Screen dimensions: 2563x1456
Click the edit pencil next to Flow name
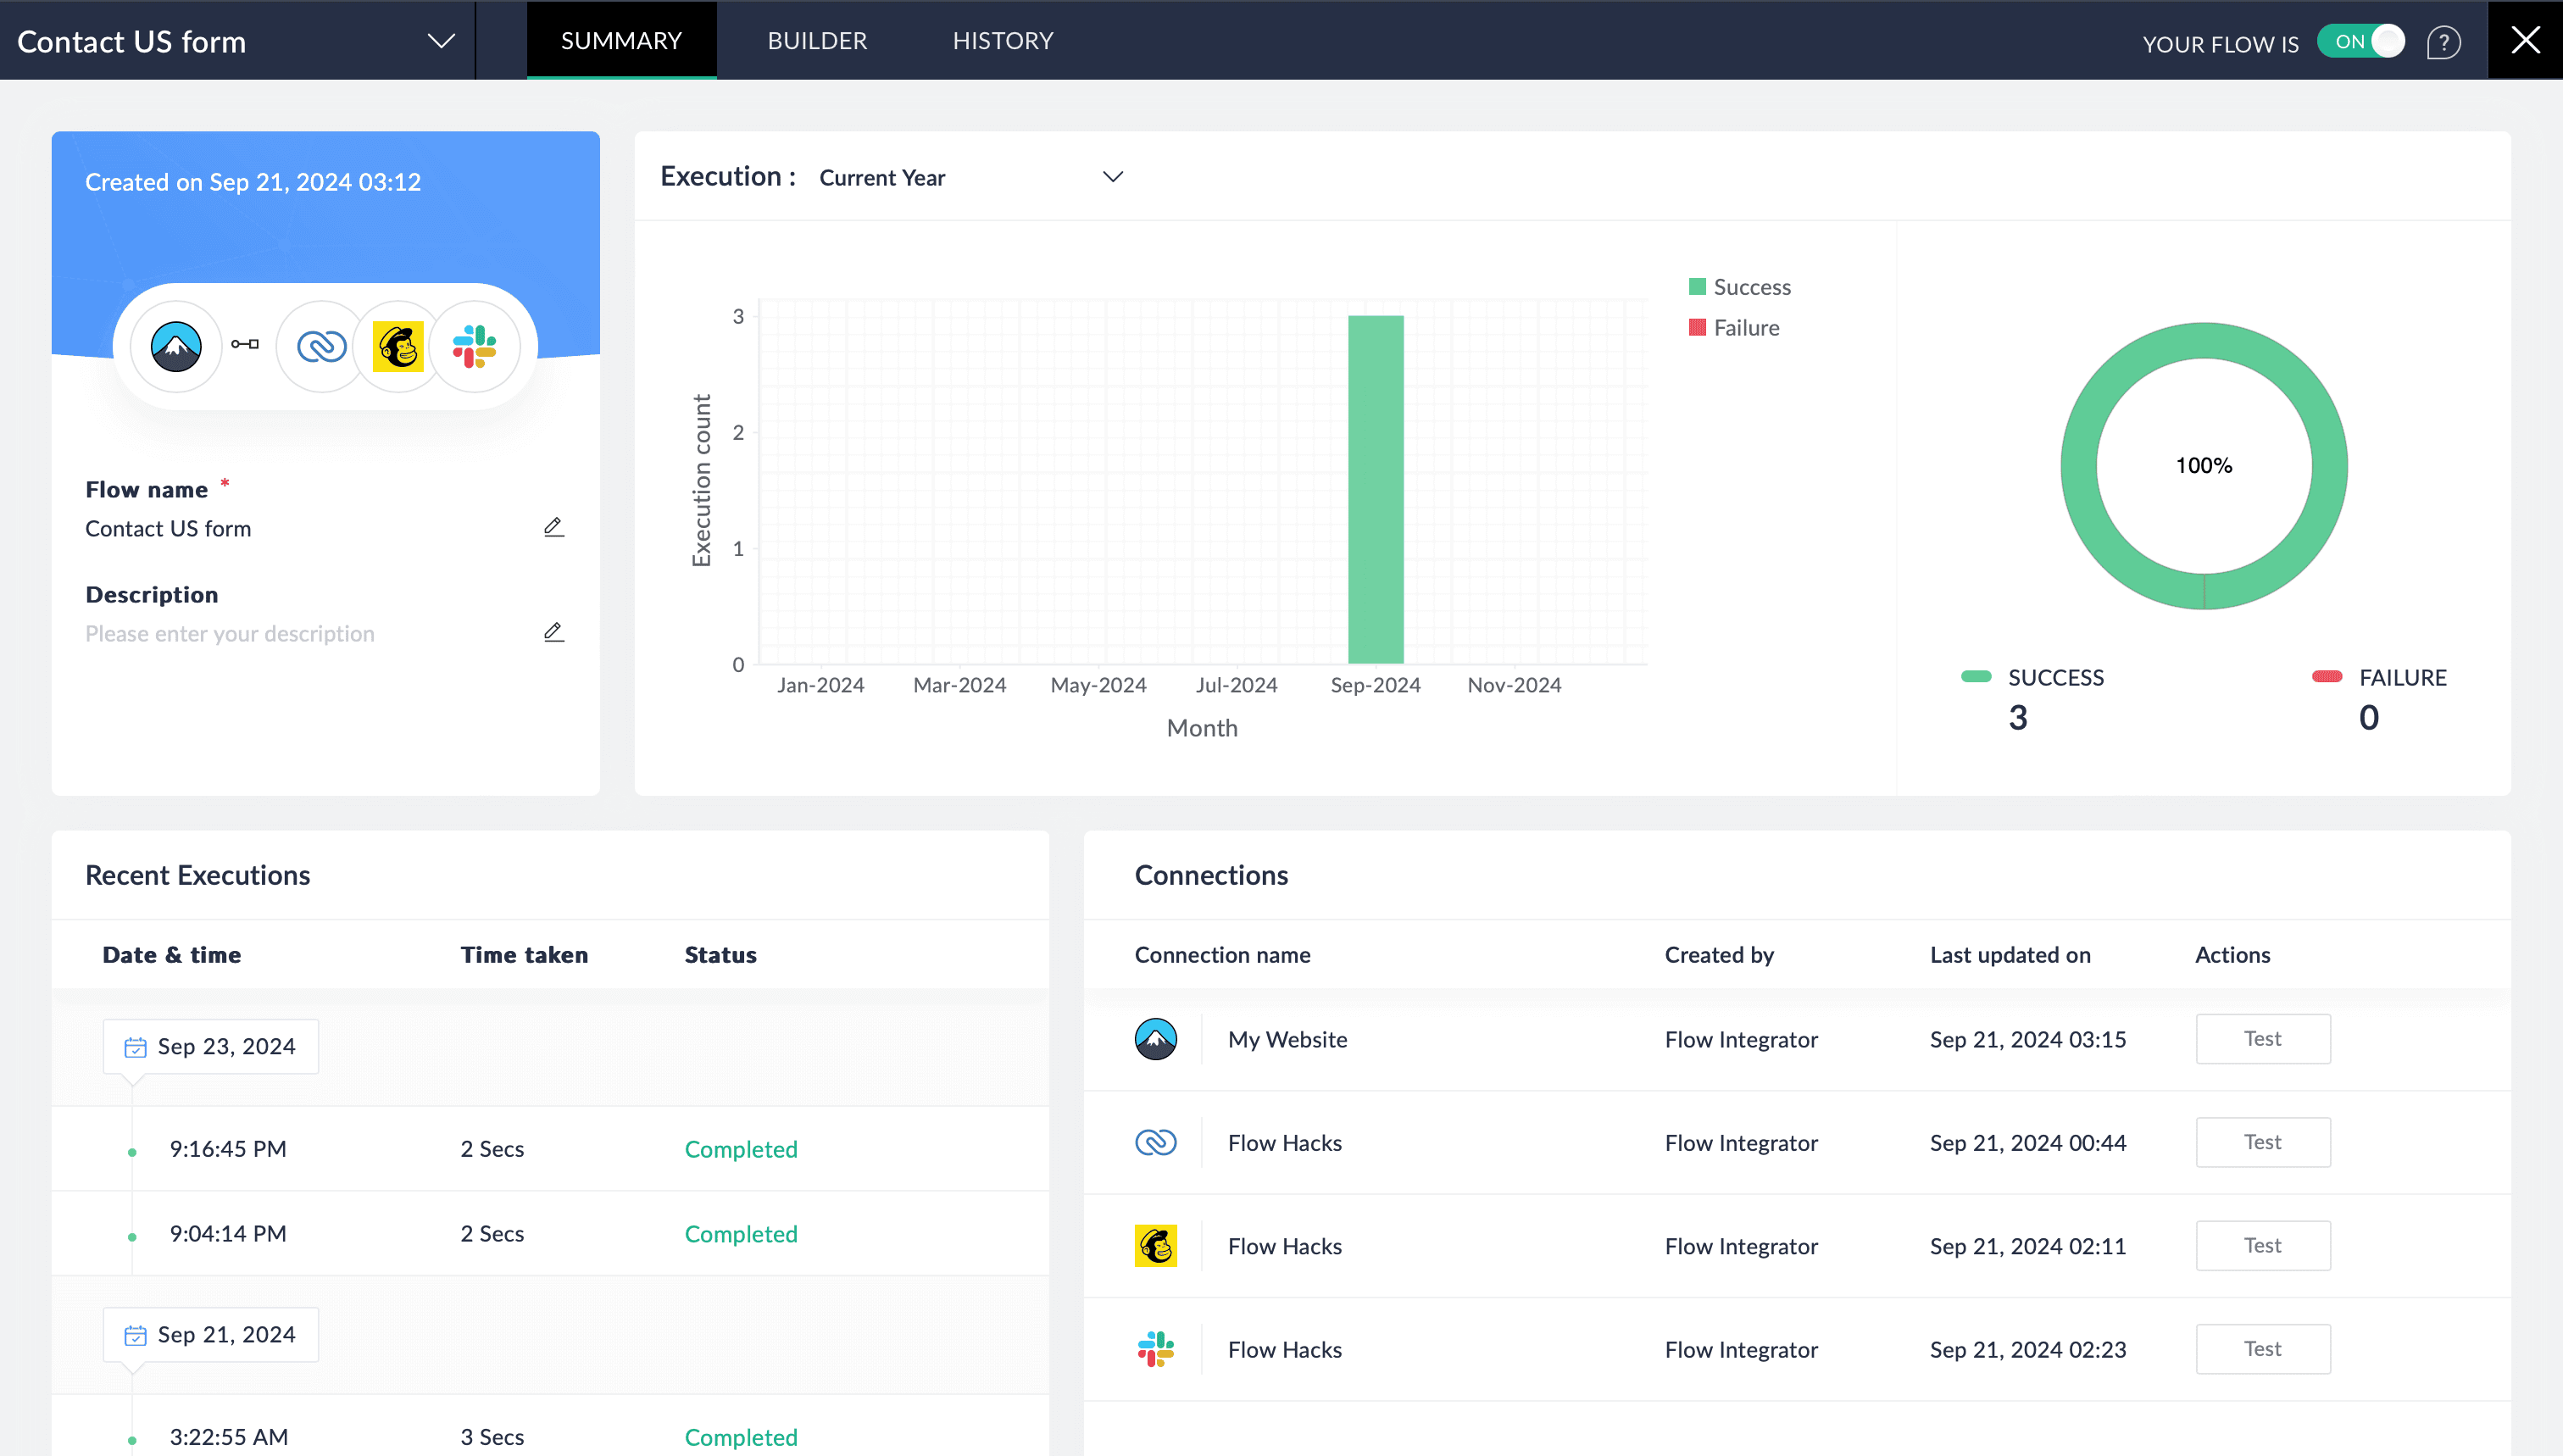coord(553,527)
